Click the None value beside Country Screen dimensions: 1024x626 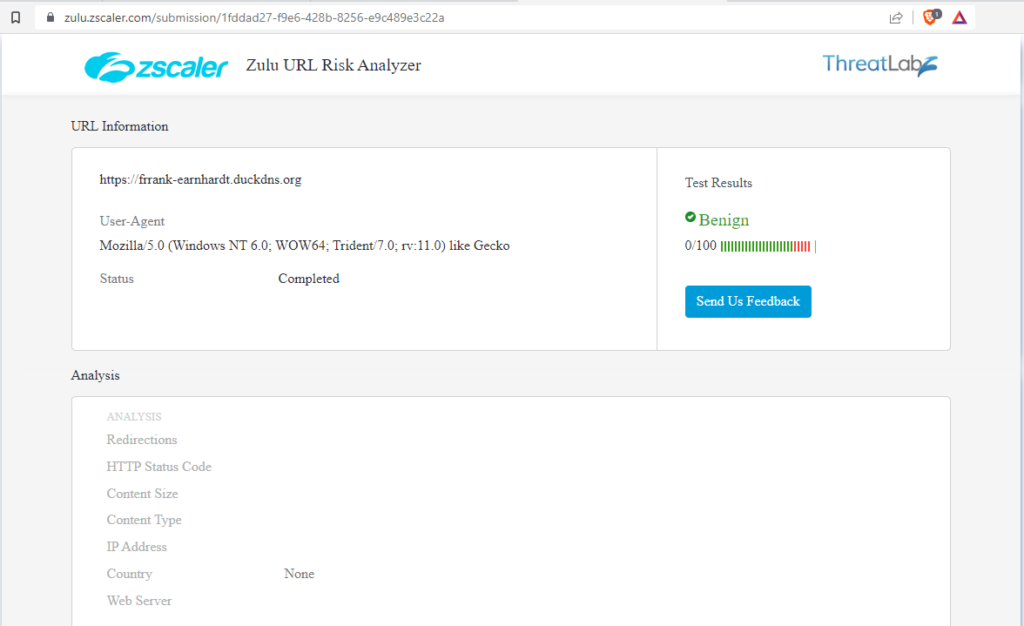(x=299, y=574)
